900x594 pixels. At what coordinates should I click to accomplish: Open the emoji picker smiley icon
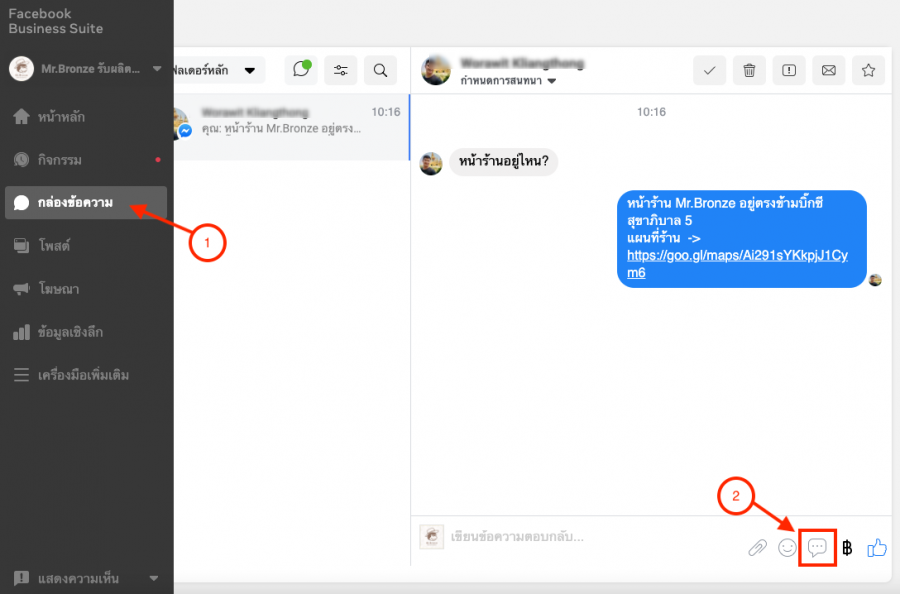[788, 548]
